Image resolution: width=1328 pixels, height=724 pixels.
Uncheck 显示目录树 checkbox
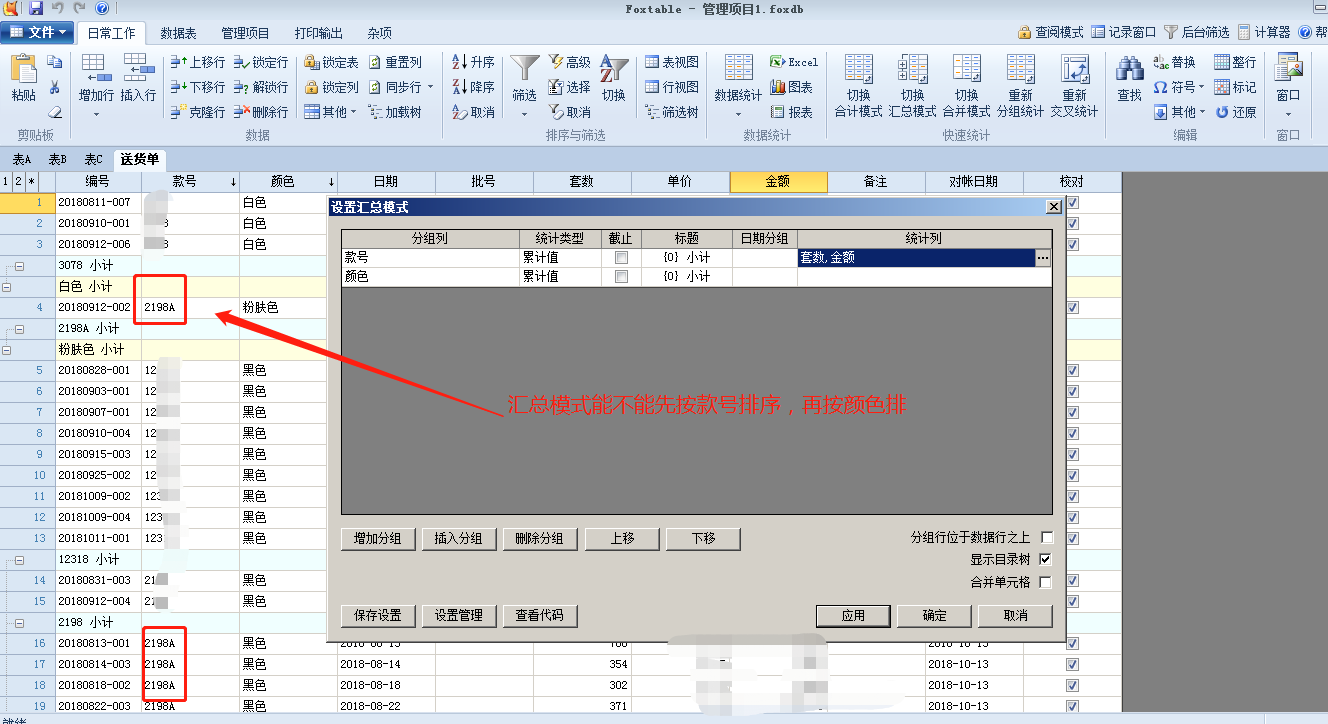(x=1047, y=560)
